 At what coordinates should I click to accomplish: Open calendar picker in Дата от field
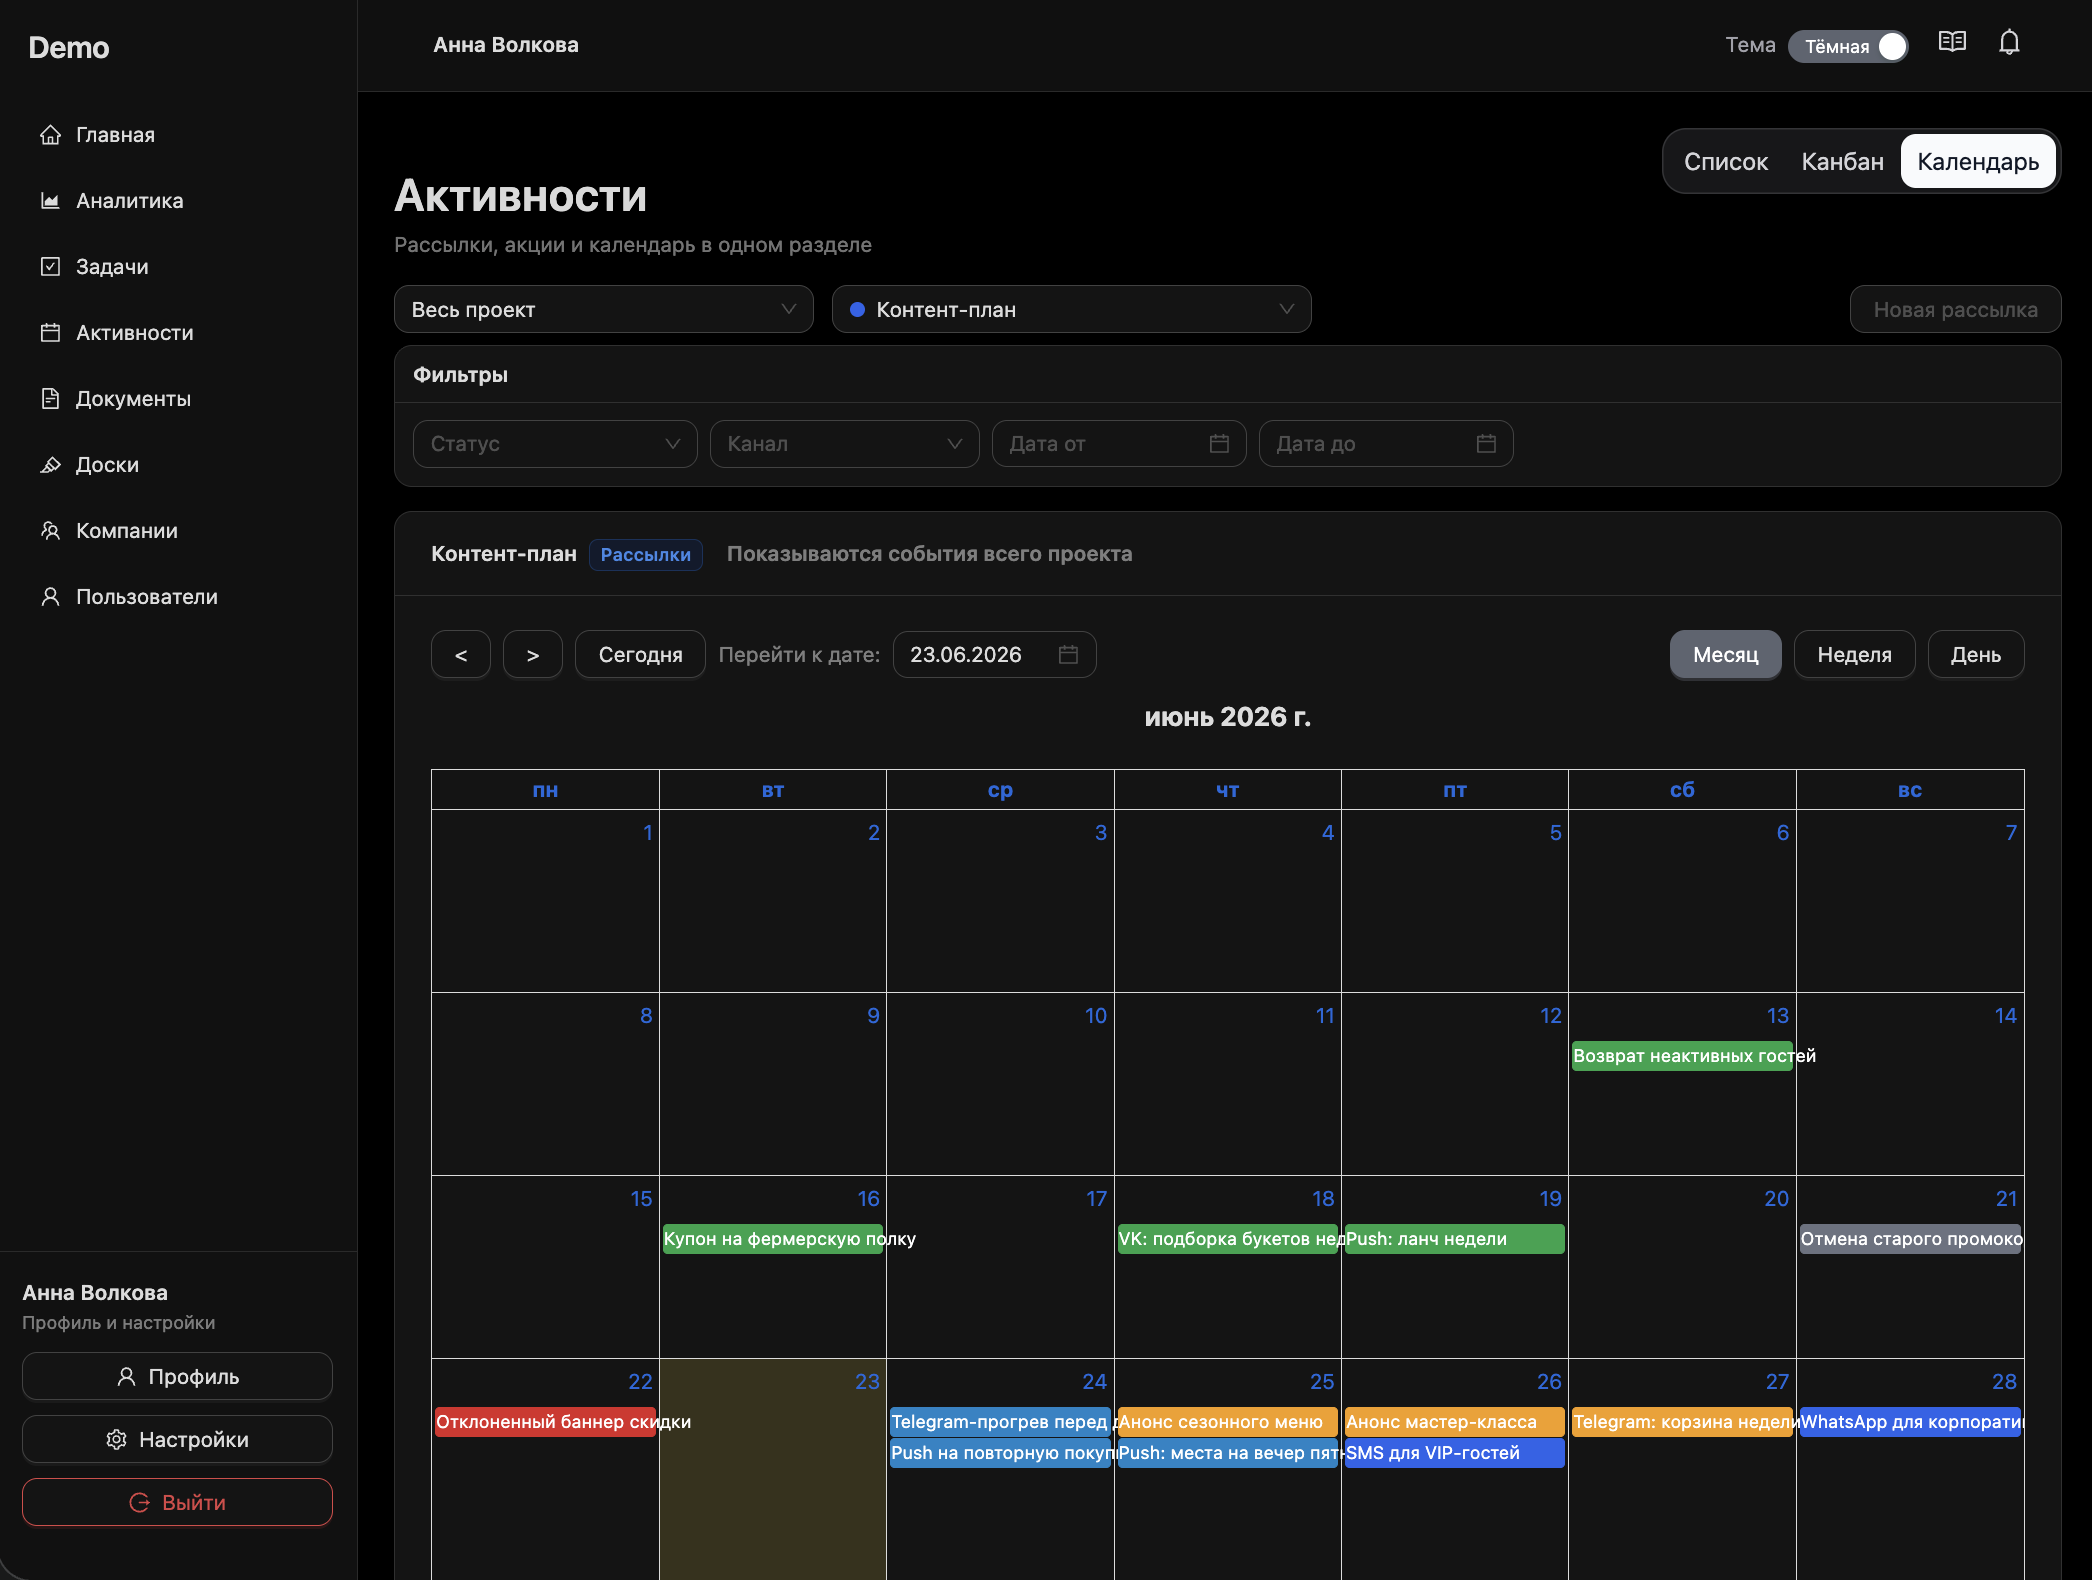click(1219, 444)
